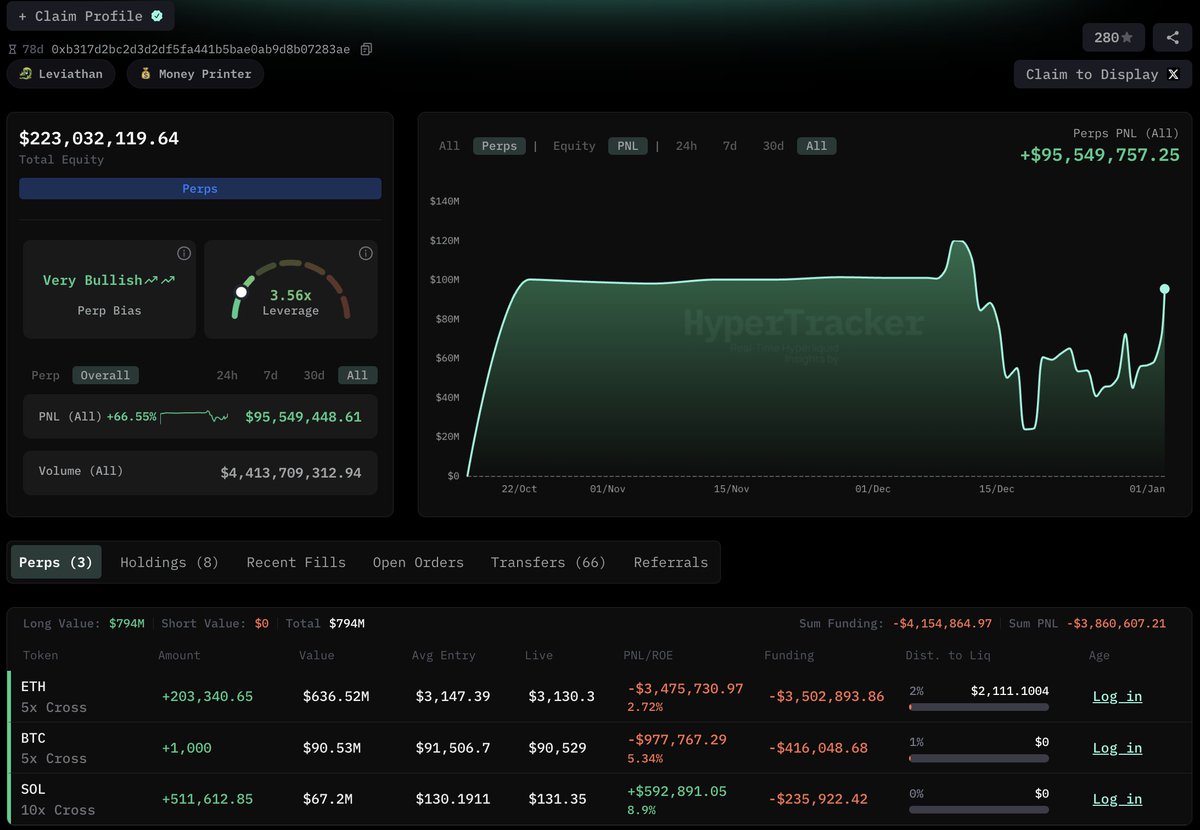Click the share icon button

(x=1172, y=37)
